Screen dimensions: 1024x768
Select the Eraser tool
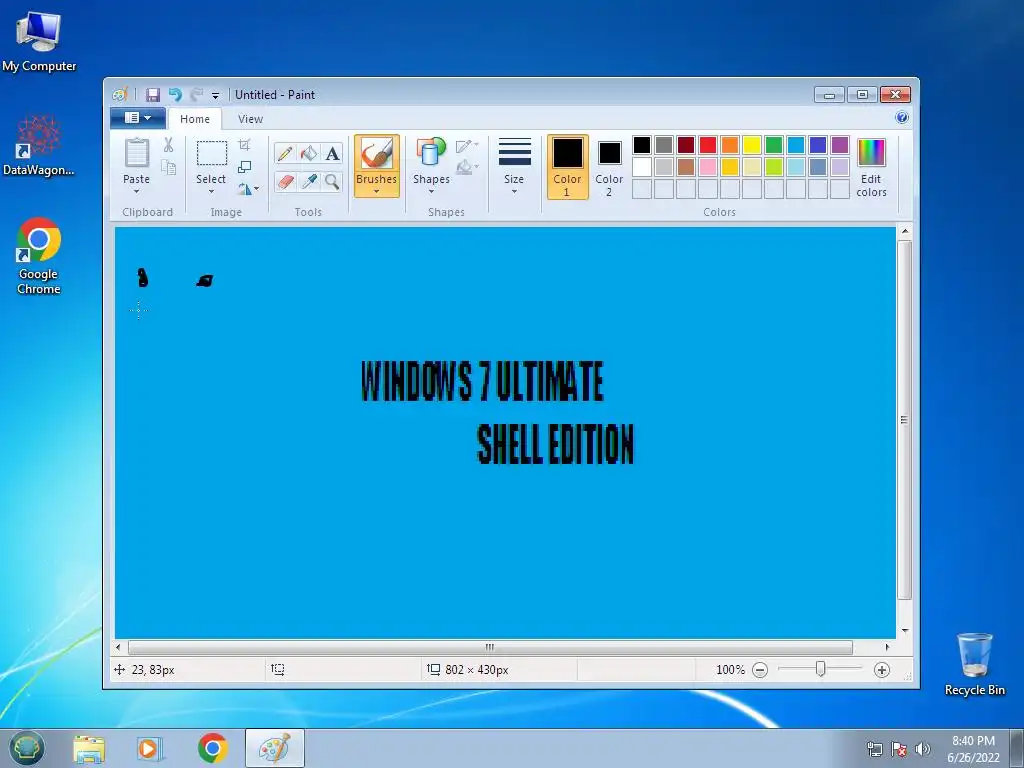(285, 181)
